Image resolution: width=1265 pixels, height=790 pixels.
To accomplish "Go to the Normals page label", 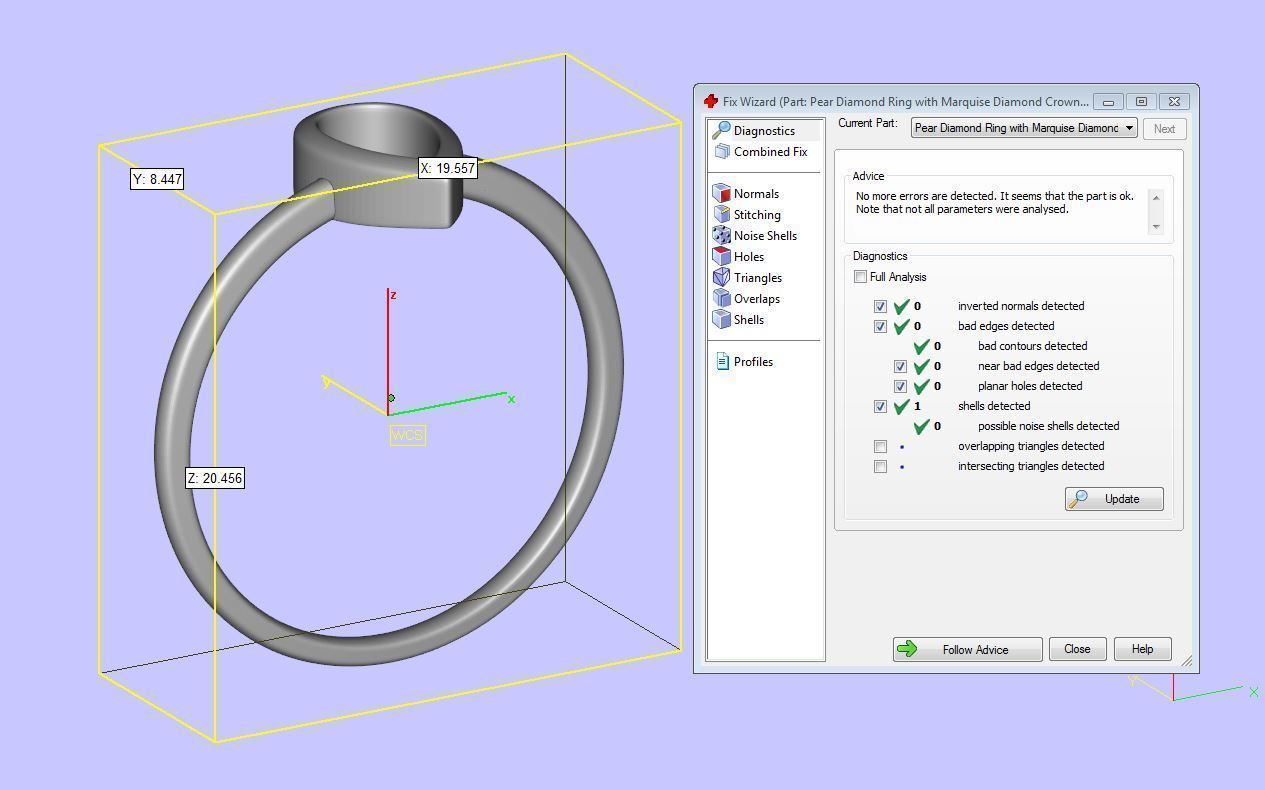I will coord(756,194).
